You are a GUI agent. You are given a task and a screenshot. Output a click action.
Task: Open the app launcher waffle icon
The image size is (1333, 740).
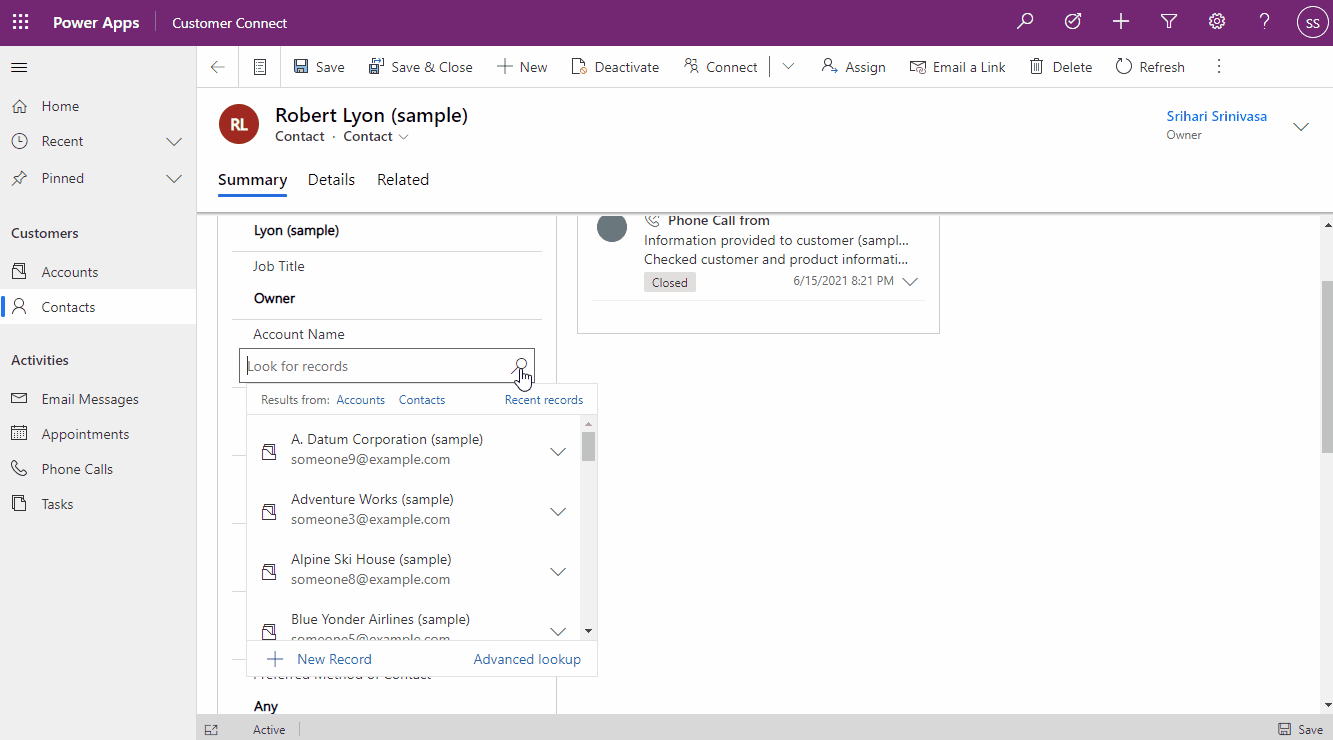(x=20, y=22)
